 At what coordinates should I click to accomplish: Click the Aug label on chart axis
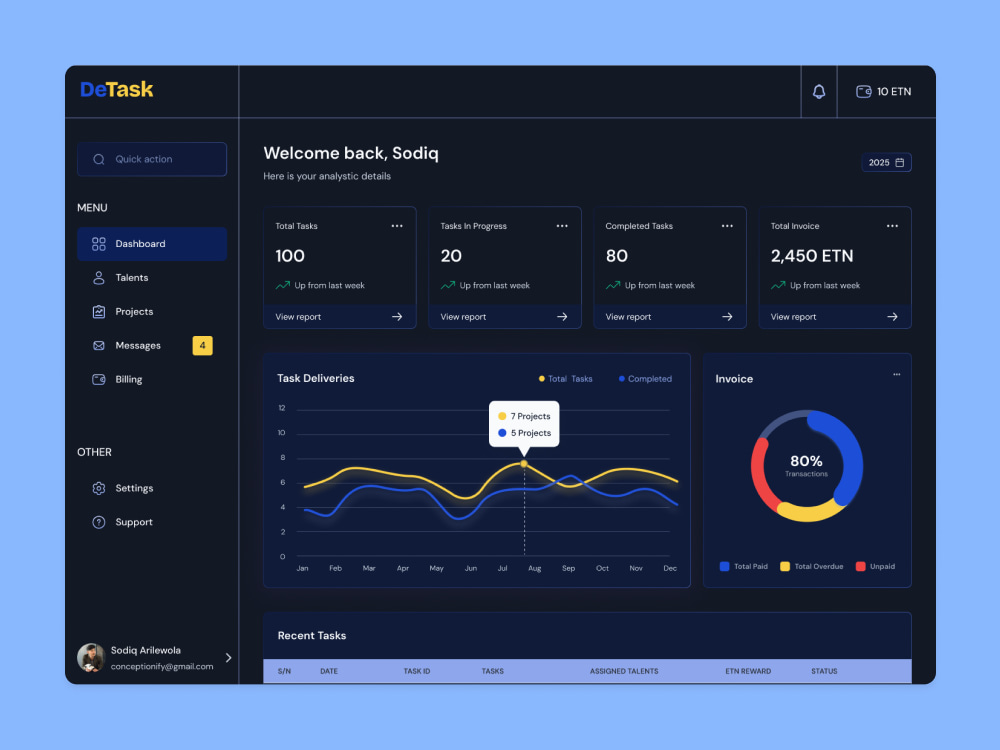[x=534, y=568]
